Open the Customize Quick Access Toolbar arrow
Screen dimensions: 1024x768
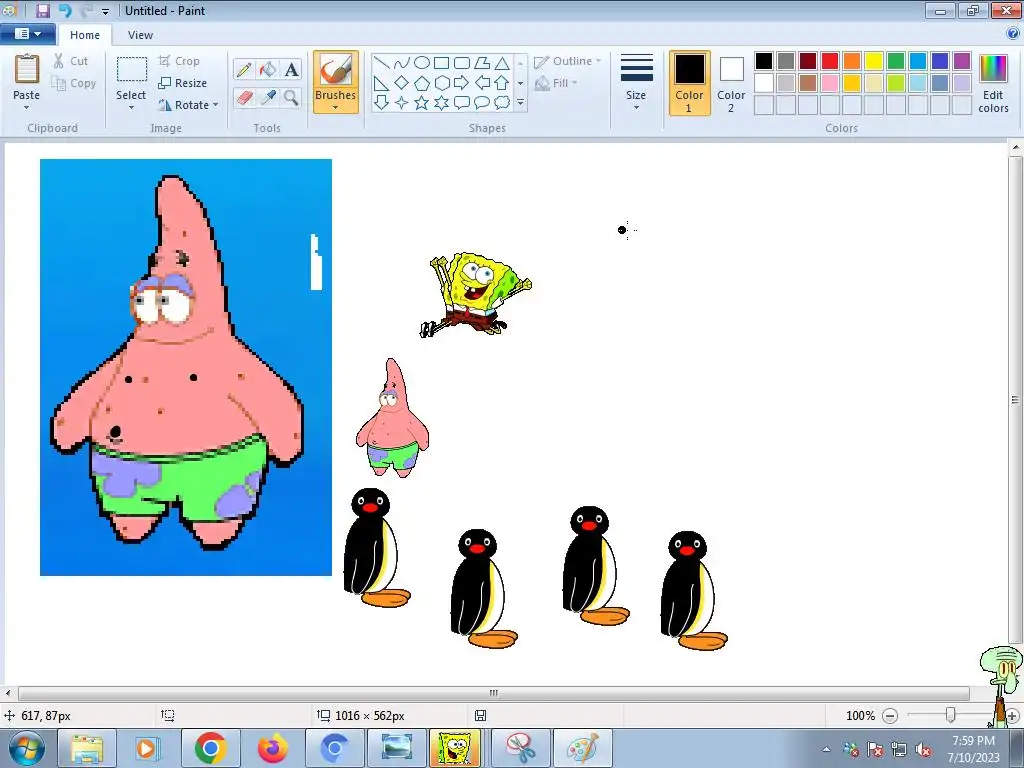coord(105,11)
